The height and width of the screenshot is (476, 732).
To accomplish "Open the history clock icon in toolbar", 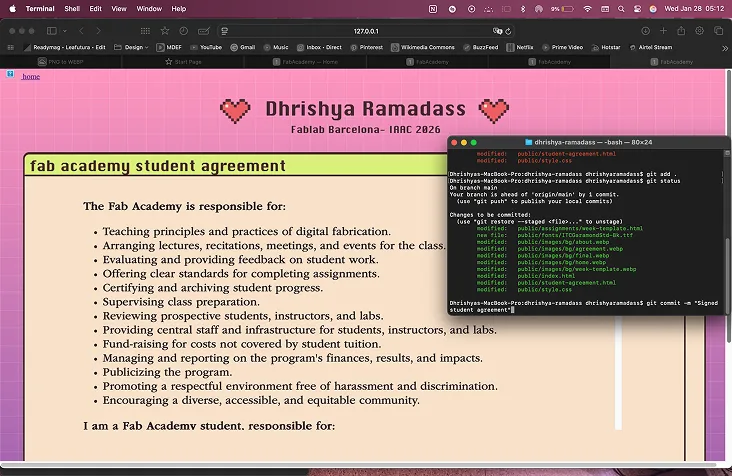I will coord(183,31).
